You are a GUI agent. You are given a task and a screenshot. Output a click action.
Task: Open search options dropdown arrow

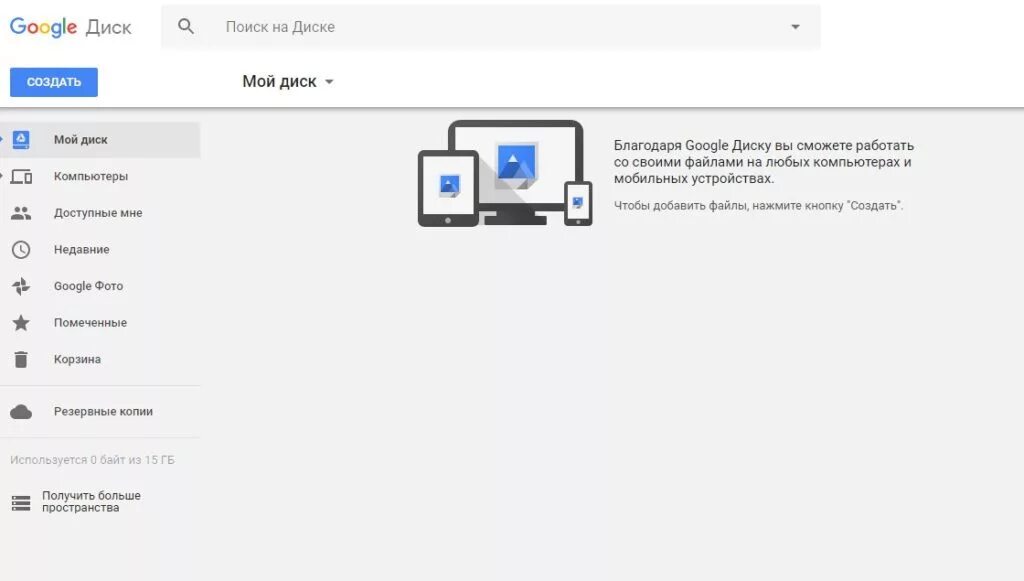795,27
